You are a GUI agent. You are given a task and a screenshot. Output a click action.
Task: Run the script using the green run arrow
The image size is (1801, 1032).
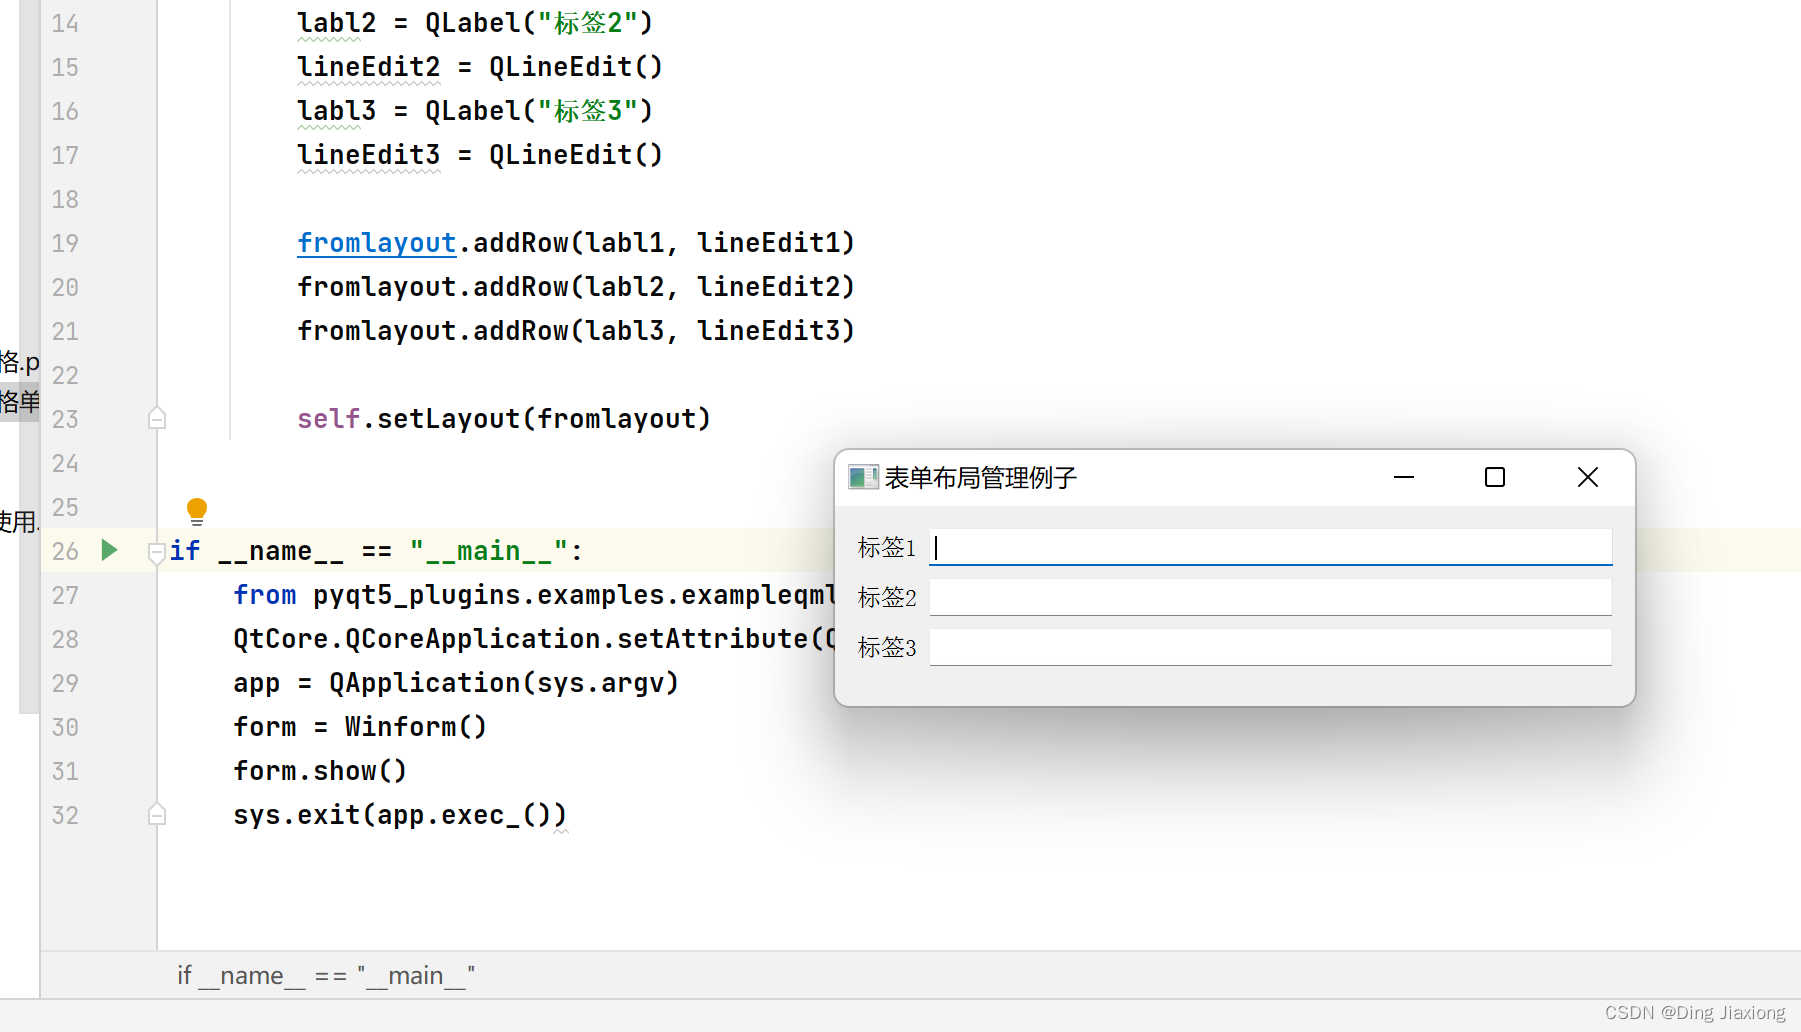109,550
